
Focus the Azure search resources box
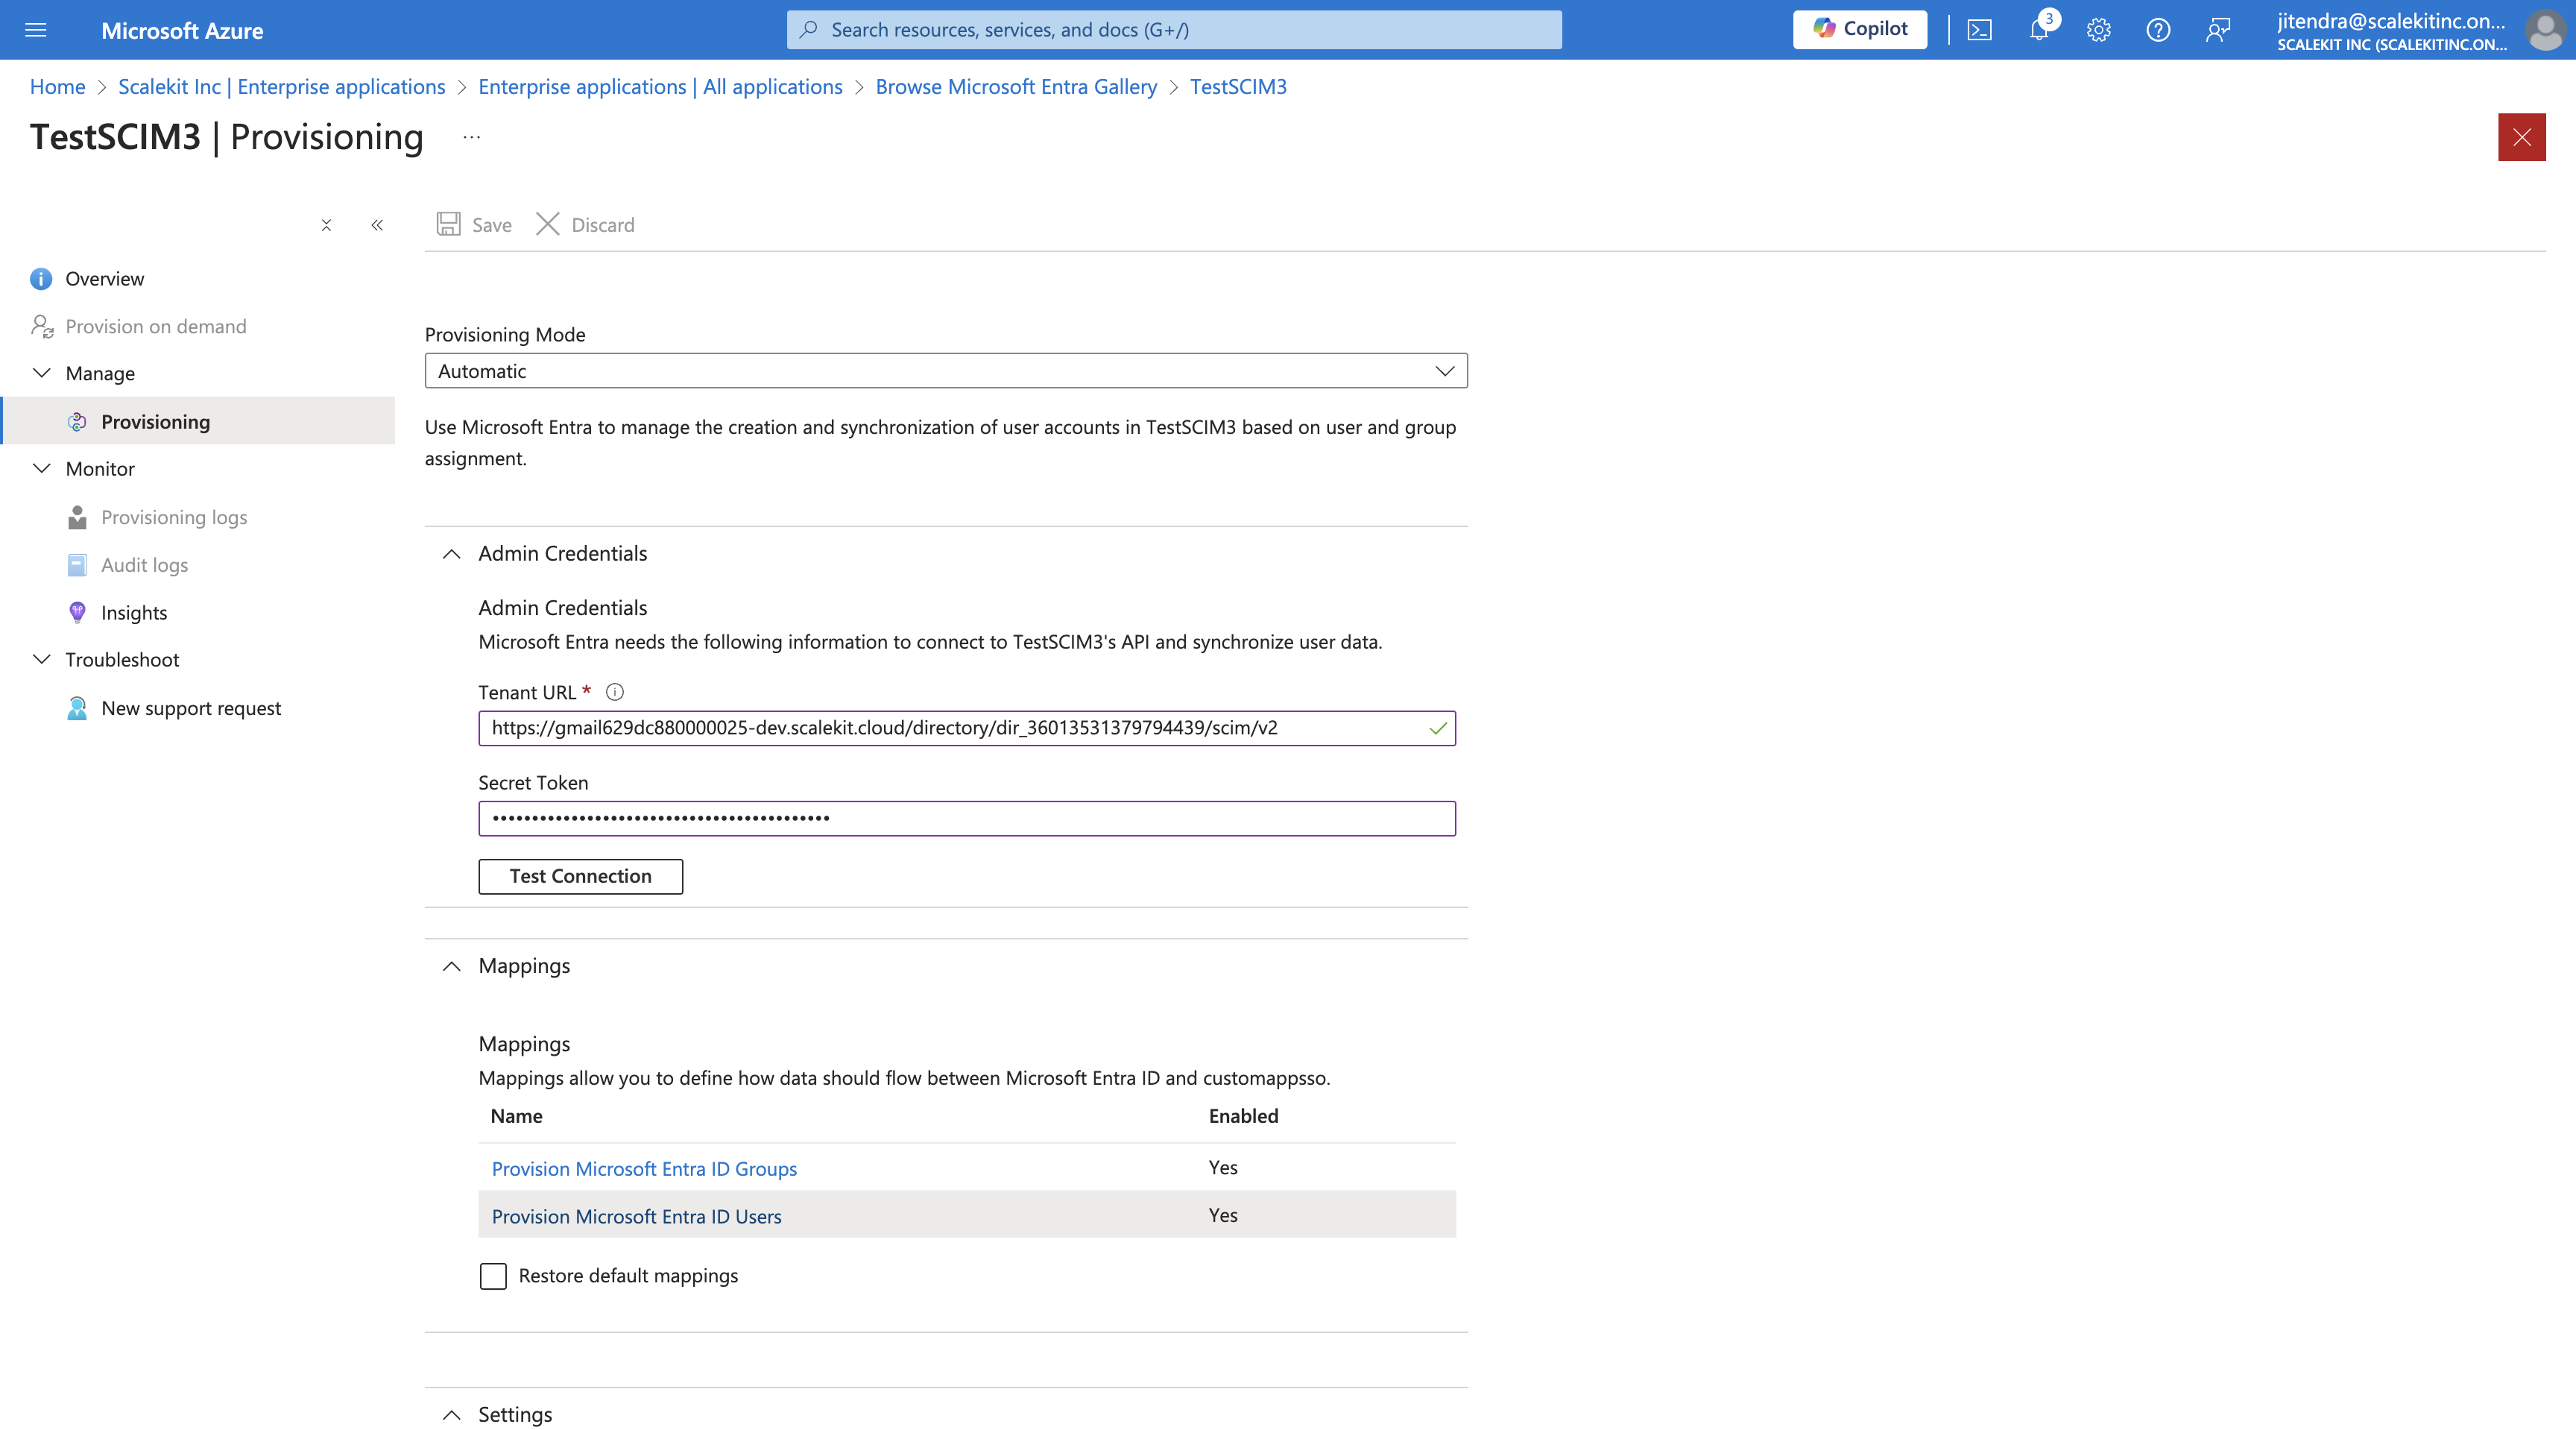(x=1174, y=29)
